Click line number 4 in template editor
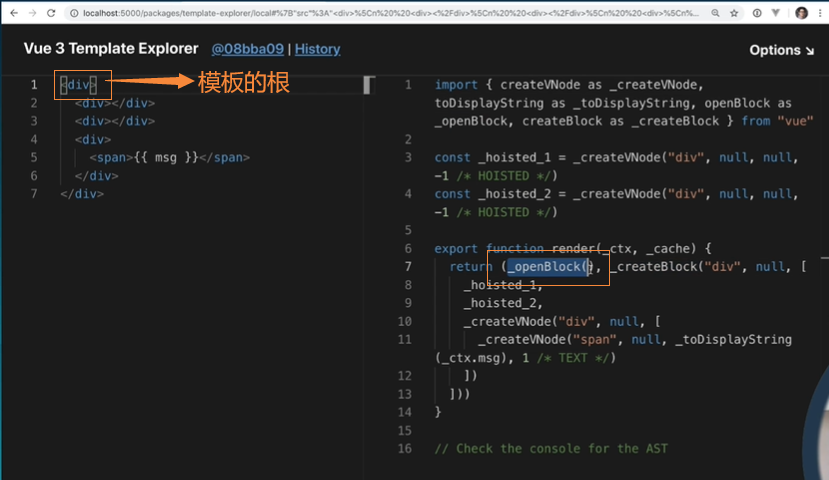This screenshot has height=480, width=829. click(x=34, y=140)
